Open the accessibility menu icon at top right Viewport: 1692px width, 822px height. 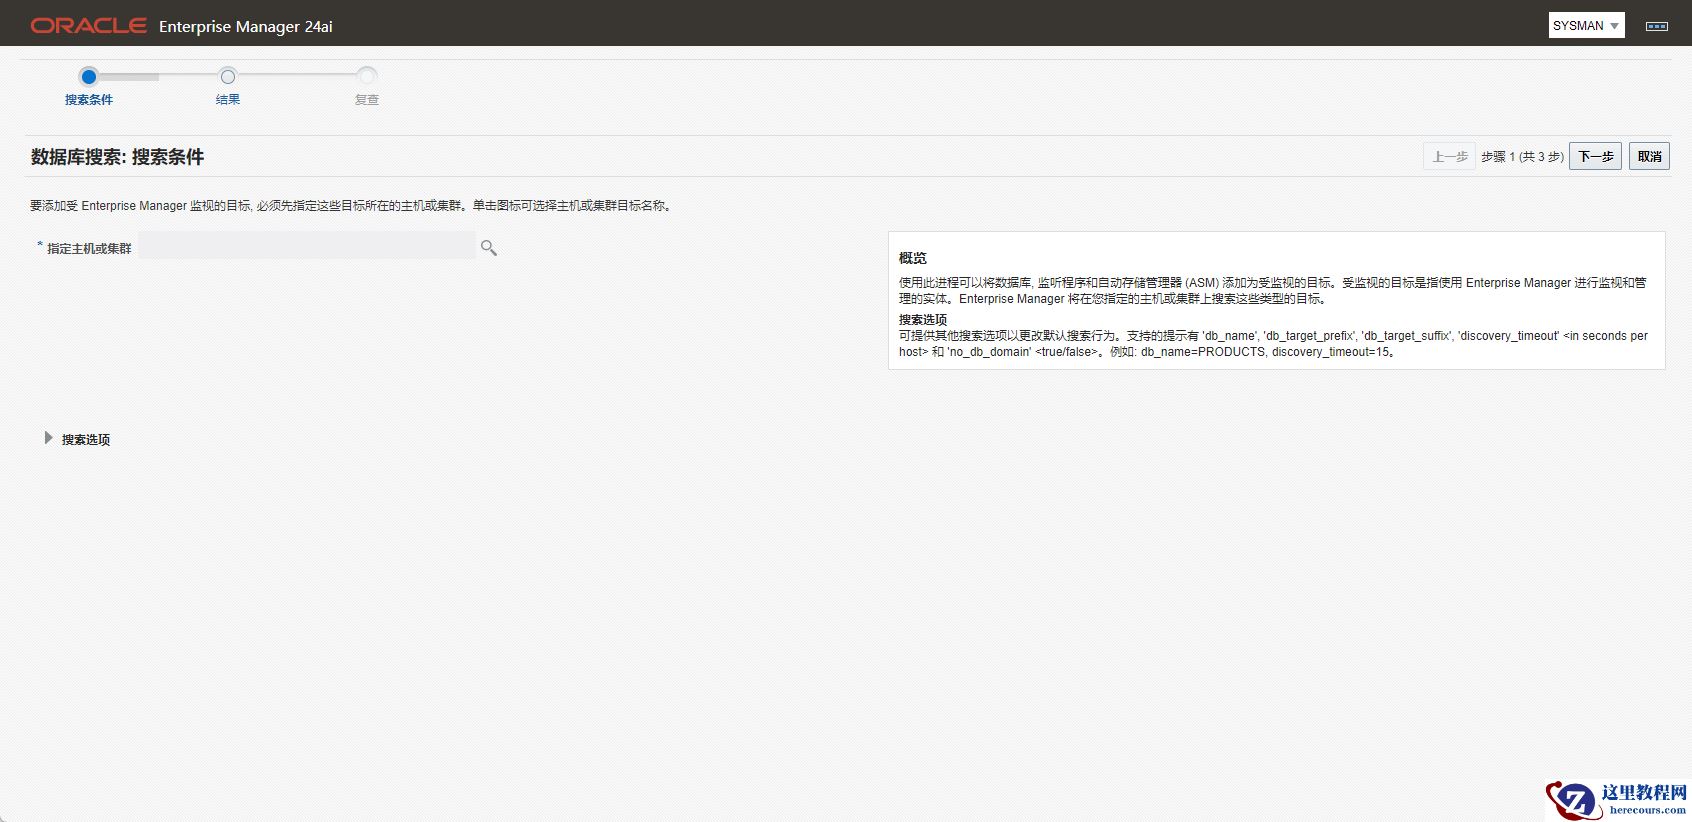pyautogui.click(x=1656, y=26)
